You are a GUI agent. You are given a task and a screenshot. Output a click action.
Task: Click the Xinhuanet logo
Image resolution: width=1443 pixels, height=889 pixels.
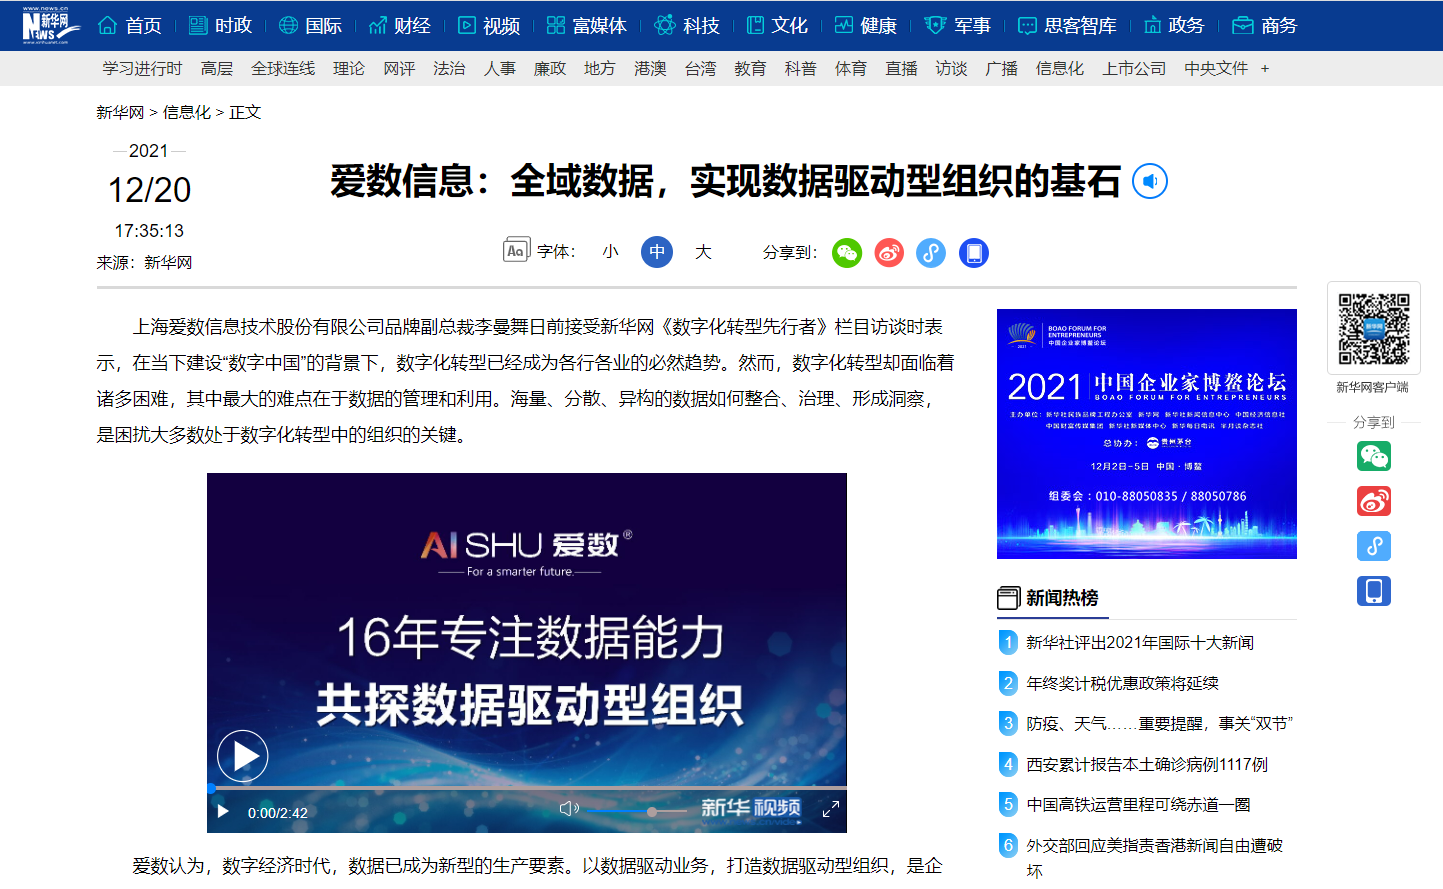(51, 25)
